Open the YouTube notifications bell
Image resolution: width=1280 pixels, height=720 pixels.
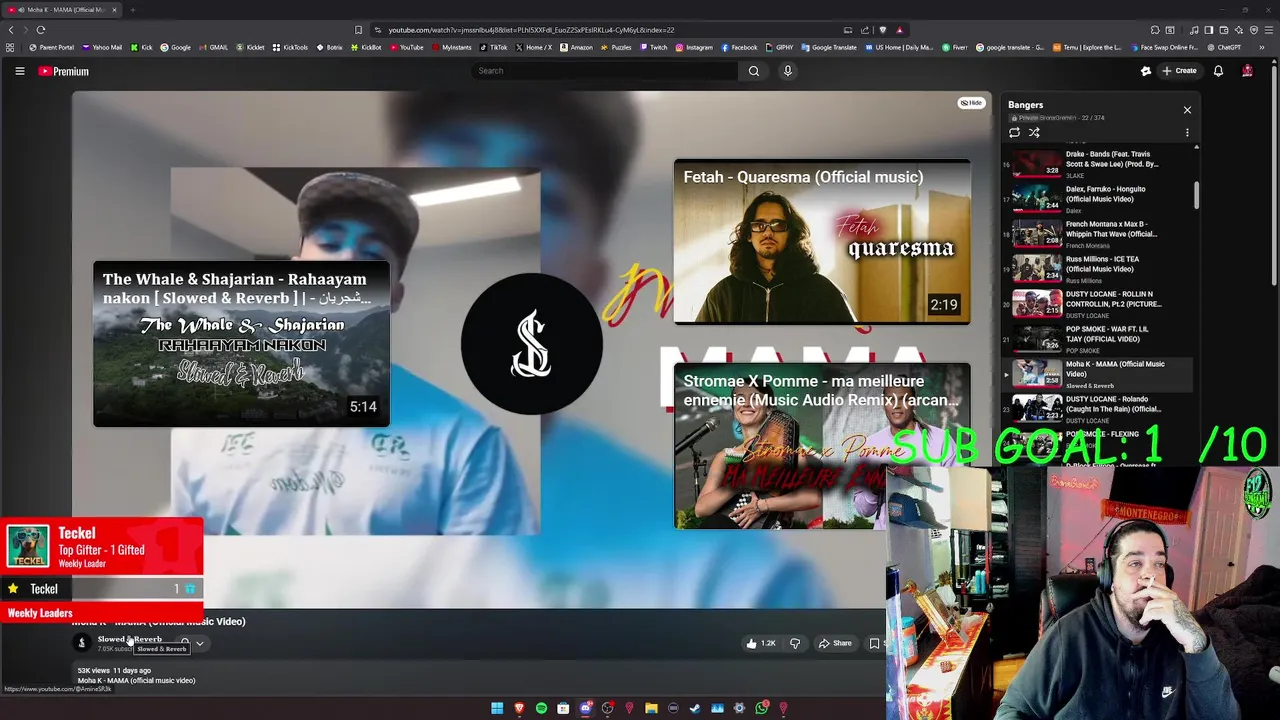[x=1218, y=71]
